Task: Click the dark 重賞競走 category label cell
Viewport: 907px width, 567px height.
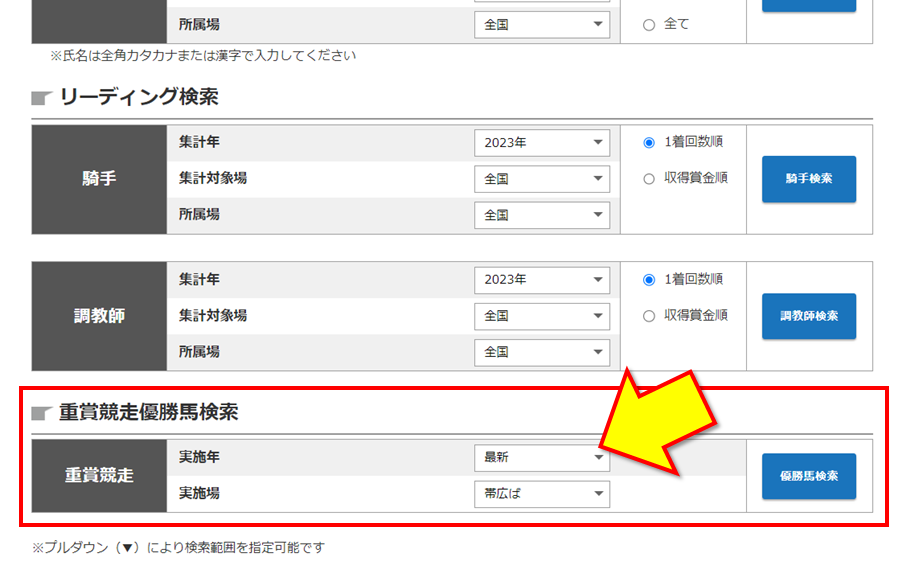Action: 99,476
